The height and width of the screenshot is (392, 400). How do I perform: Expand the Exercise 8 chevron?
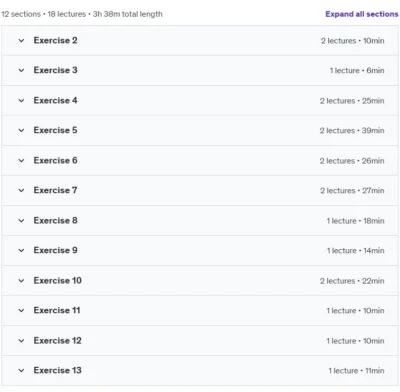click(x=21, y=220)
